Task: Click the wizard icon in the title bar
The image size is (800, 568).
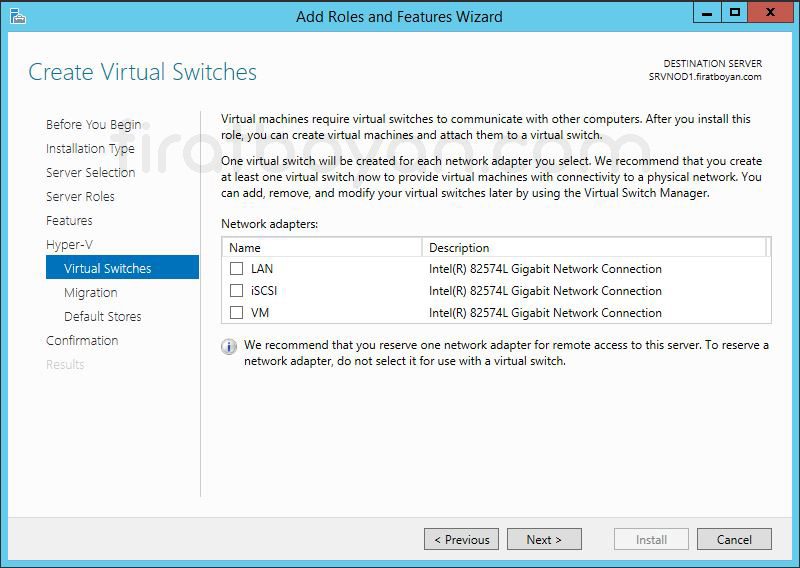Action: click(x=17, y=16)
